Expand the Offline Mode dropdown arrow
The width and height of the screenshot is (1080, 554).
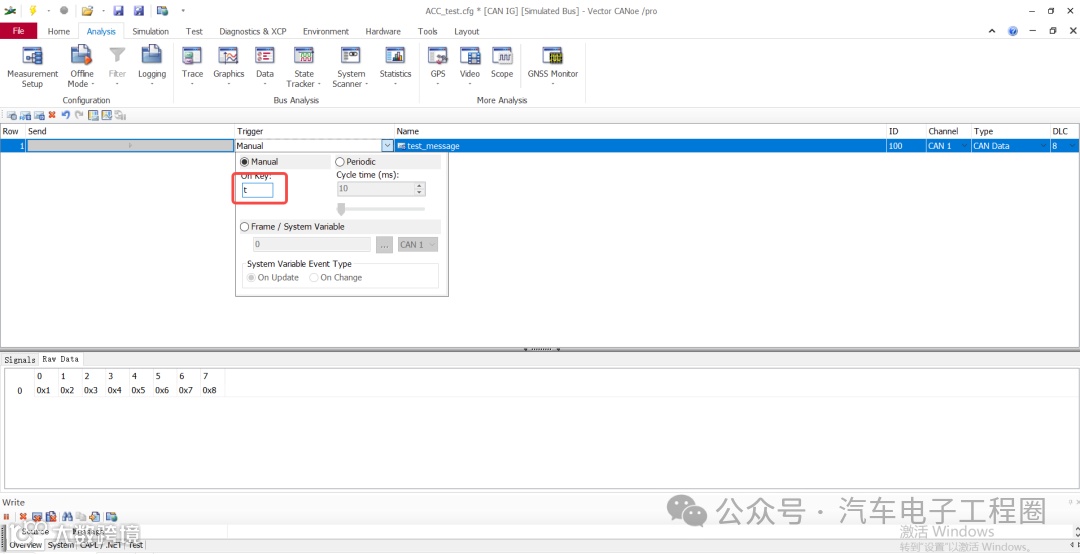[x=93, y=85]
